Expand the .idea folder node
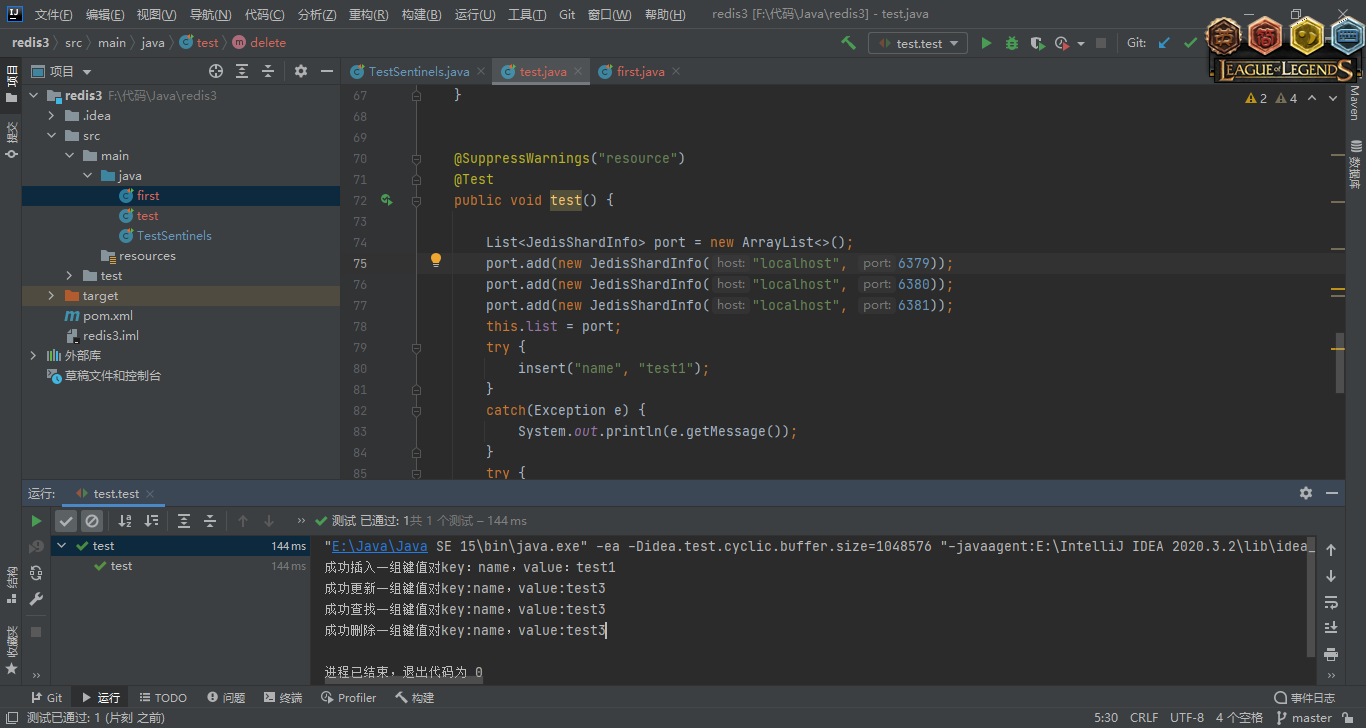 [x=52, y=116]
